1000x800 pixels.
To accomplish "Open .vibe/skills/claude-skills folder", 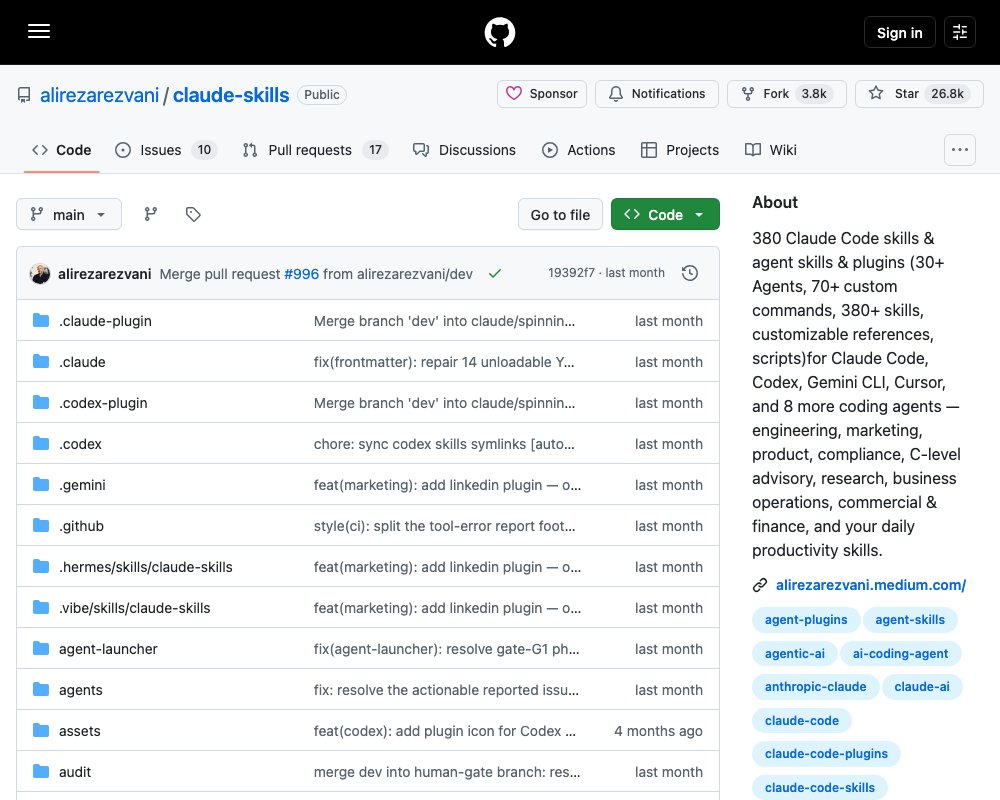I will pyautogui.click(x=135, y=608).
